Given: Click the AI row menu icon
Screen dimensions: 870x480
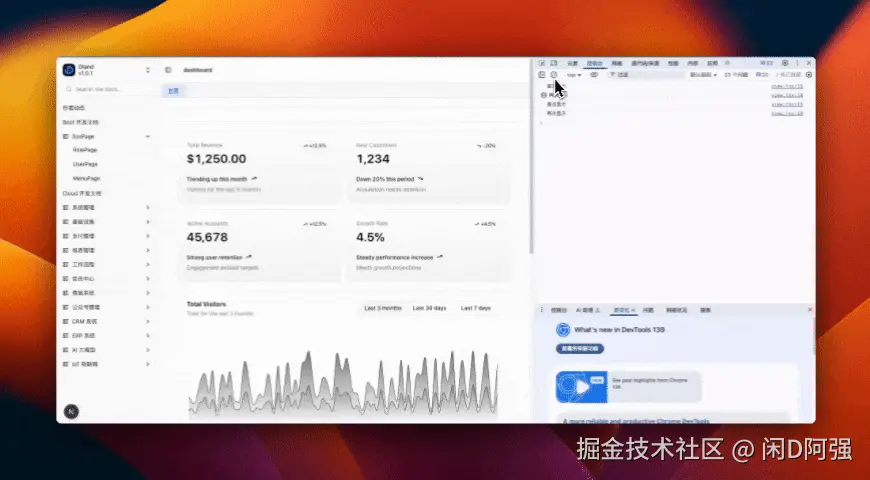Looking at the screenshot, I should pyautogui.click(x=65, y=350).
